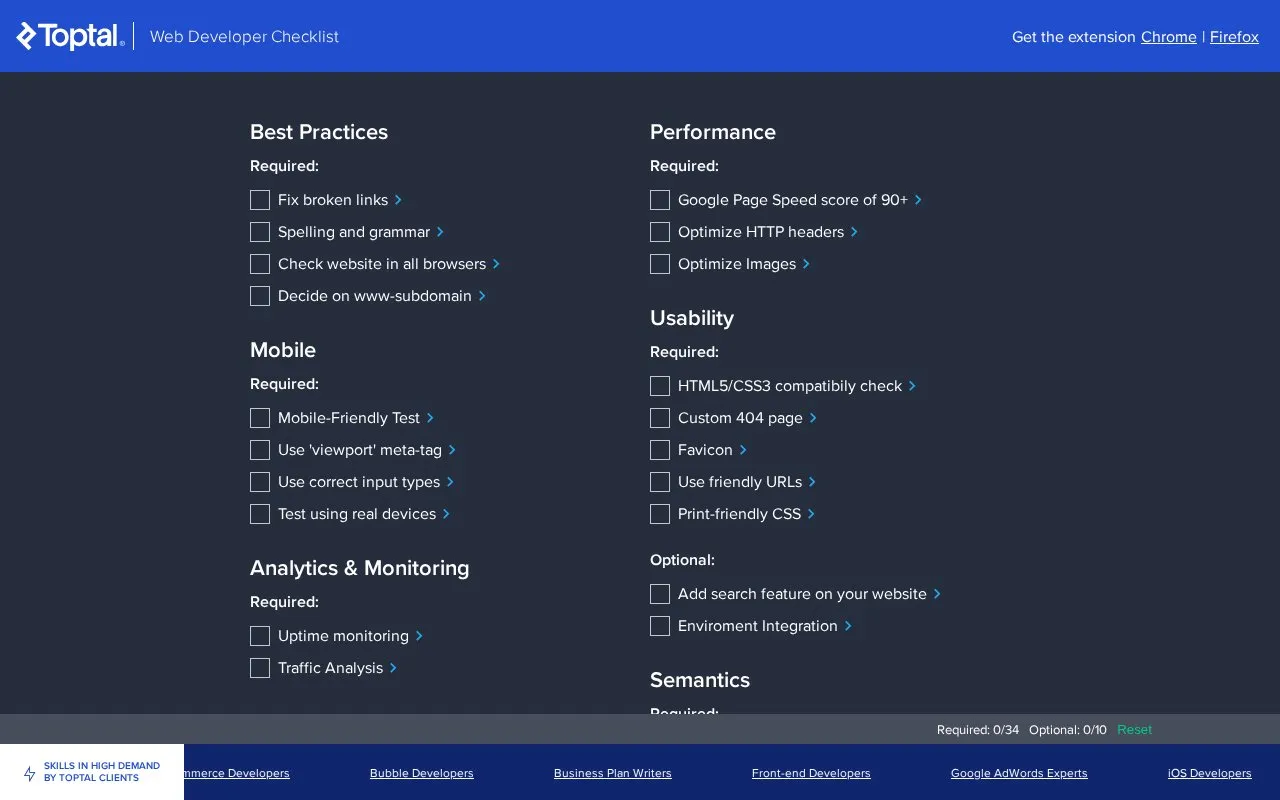Expand Enviroment Integration arrow
Viewport: 1280px width, 800px height.
[x=848, y=626]
